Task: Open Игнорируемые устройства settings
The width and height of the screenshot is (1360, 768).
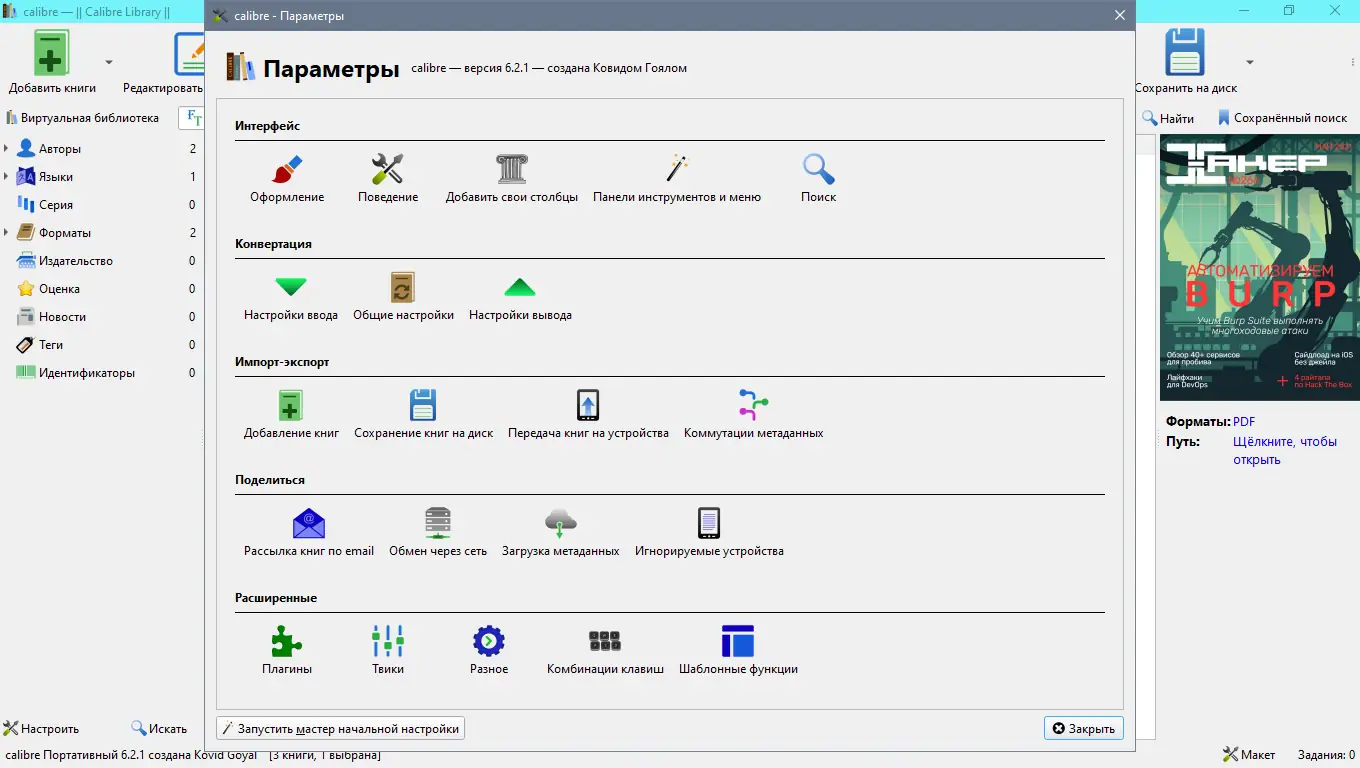Action: tap(709, 533)
